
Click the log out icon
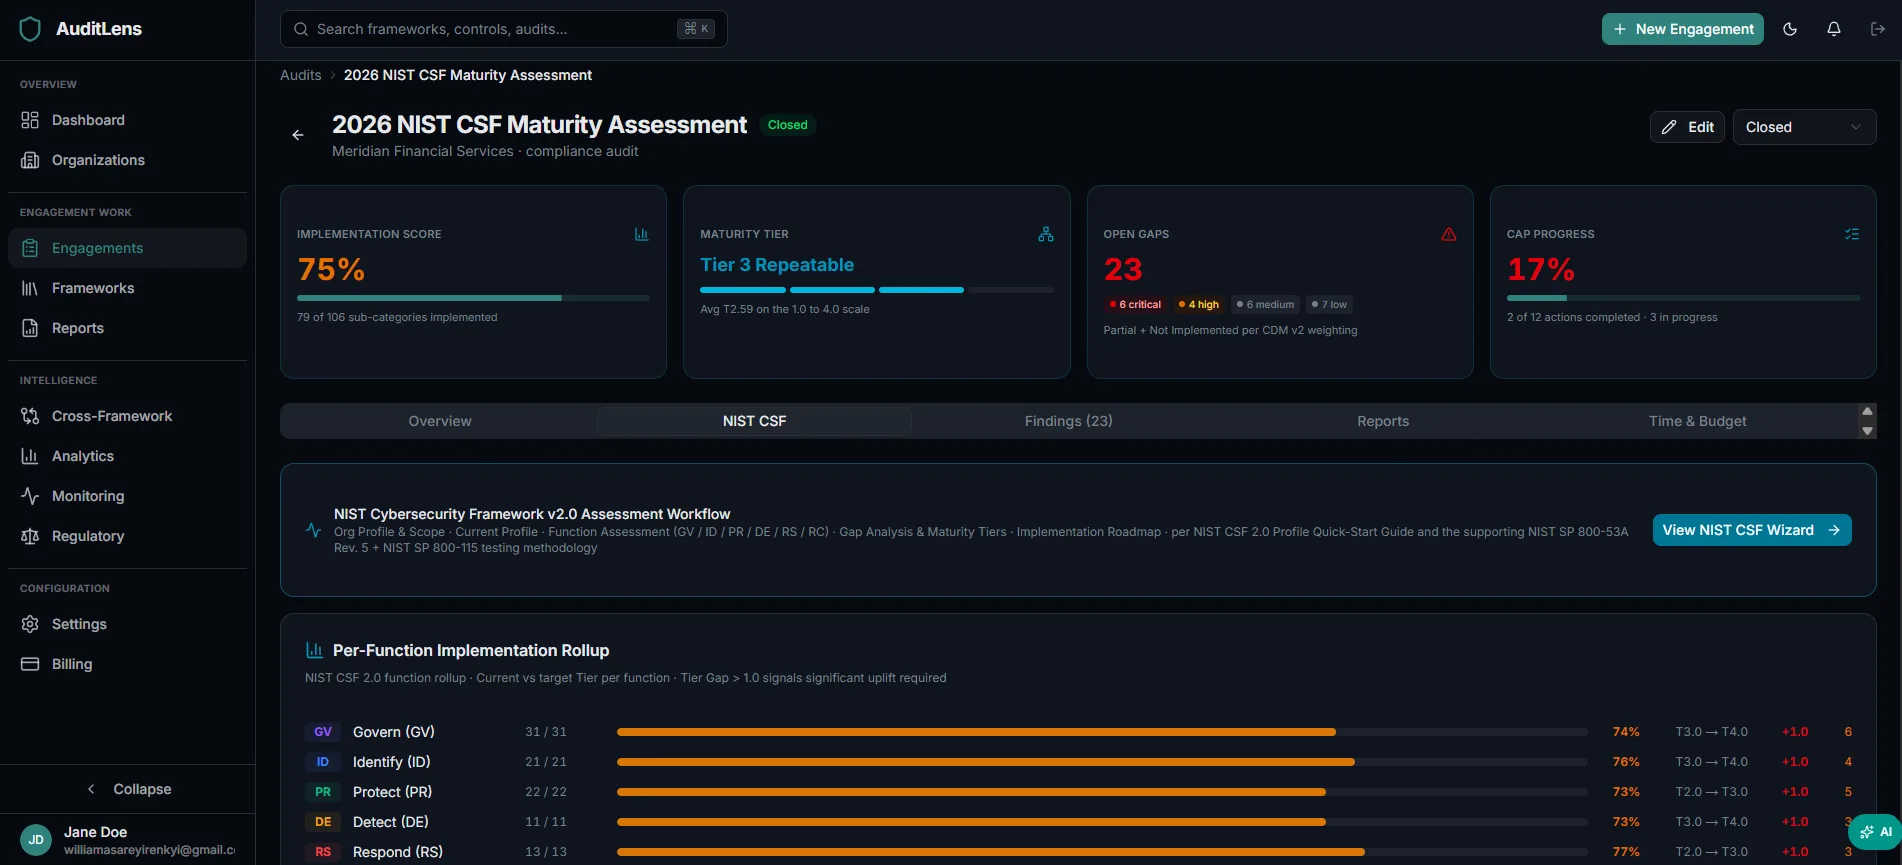click(x=1877, y=29)
